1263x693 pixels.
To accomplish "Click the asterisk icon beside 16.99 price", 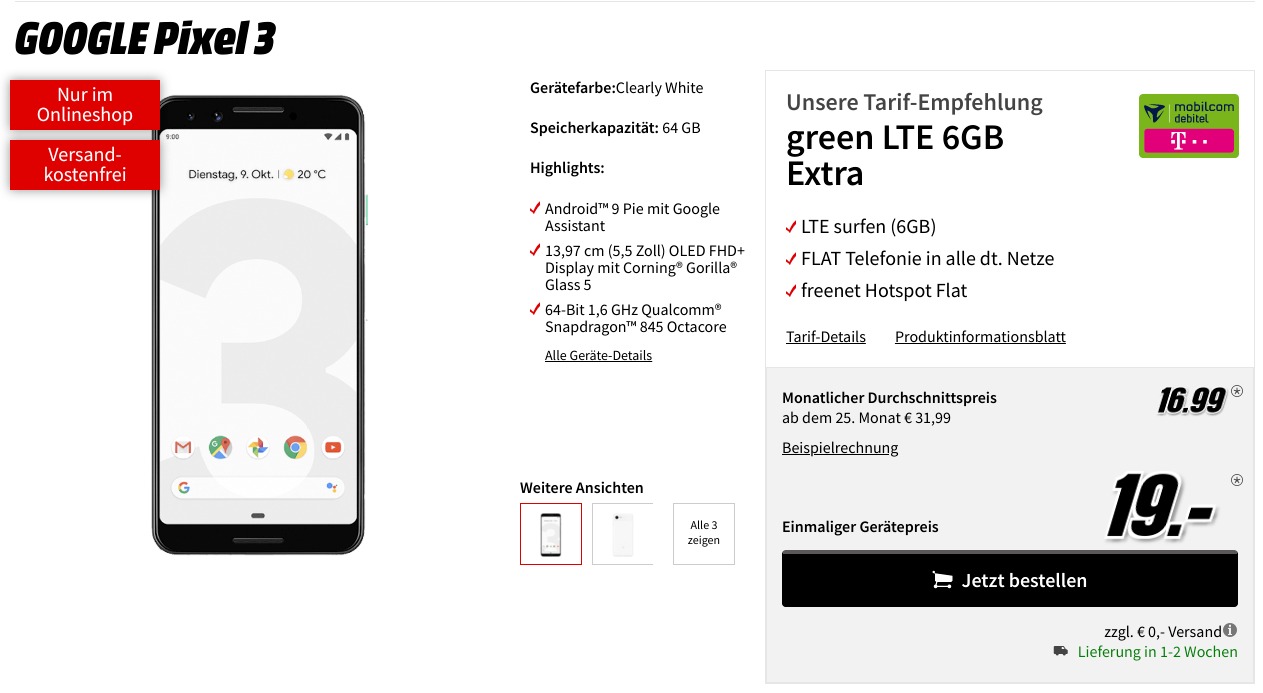I will point(1237,391).
